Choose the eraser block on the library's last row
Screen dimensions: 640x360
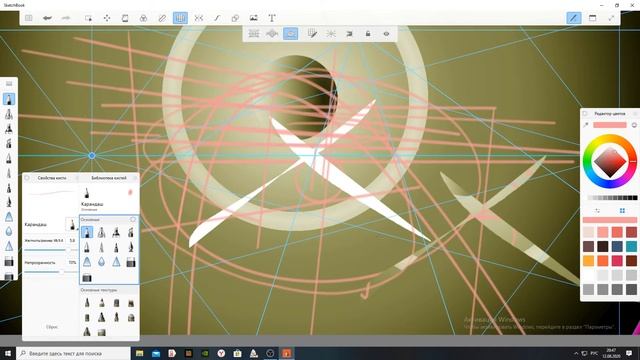pyautogui.click(x=87, y=278)
